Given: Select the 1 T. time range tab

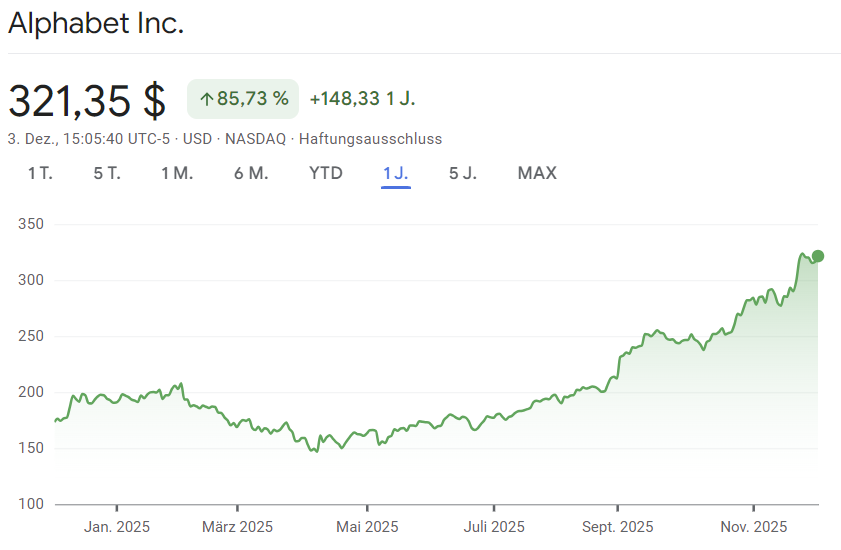Looking at the screenshot, I should [x=40, y=173].
